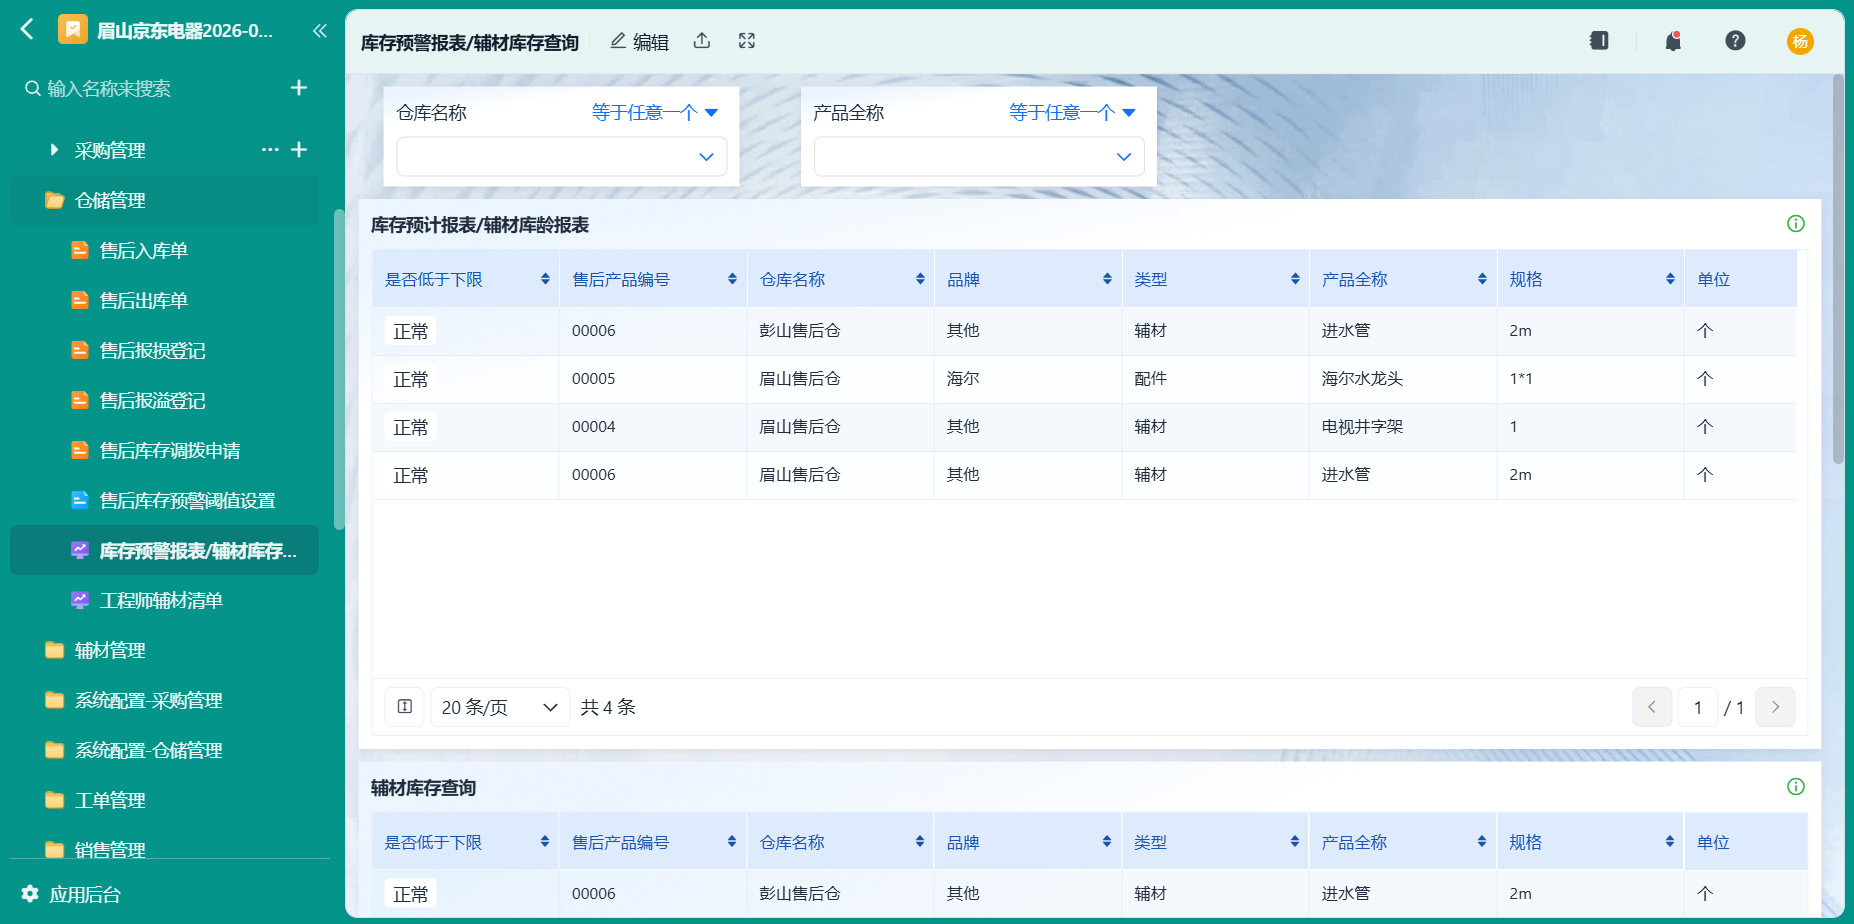Sort by 售后产品编号 in first table
This screenshot has height=924, width=1854.
(x=732, y=279)
